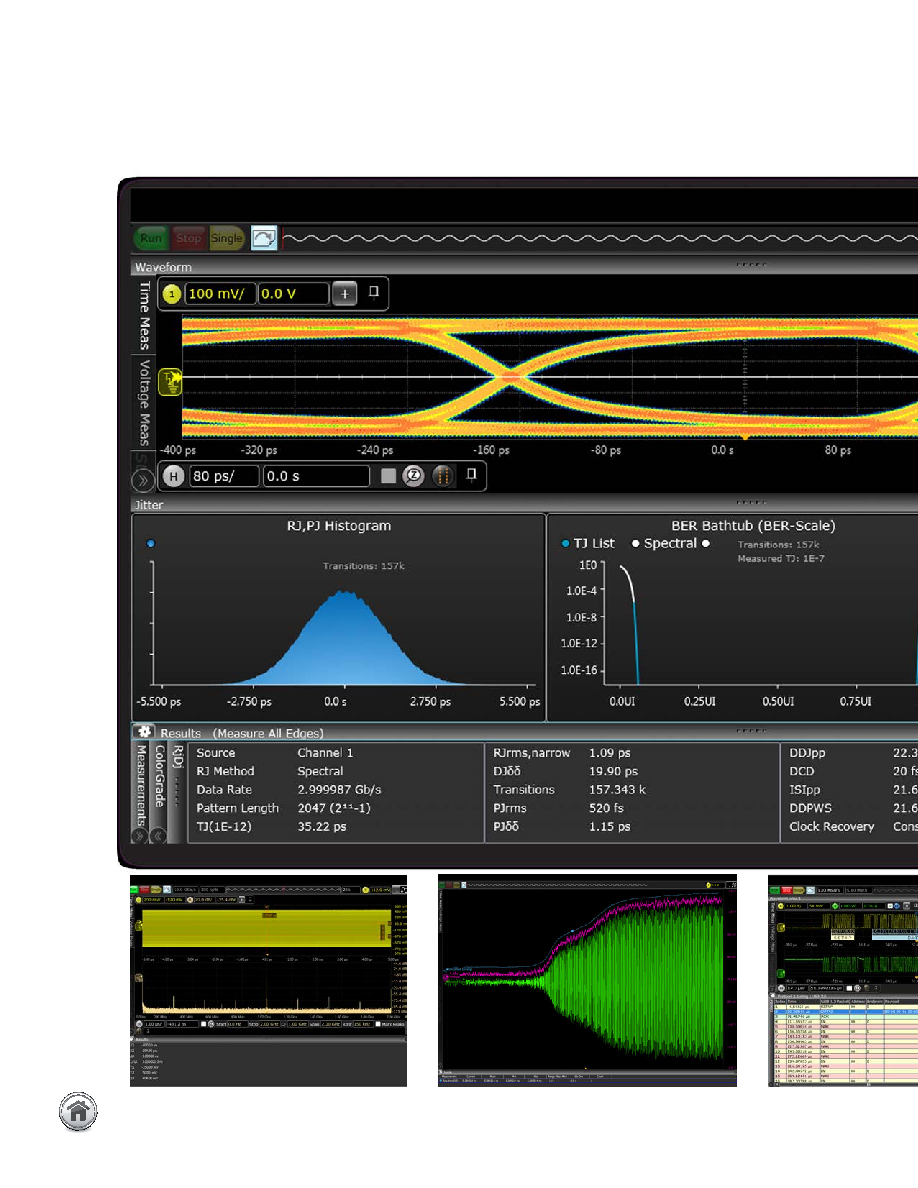Screen dimensions: 918x1188
Task: Click the yellow Single acquisition button
Action: pyautogui.click(x=226, y=238)
